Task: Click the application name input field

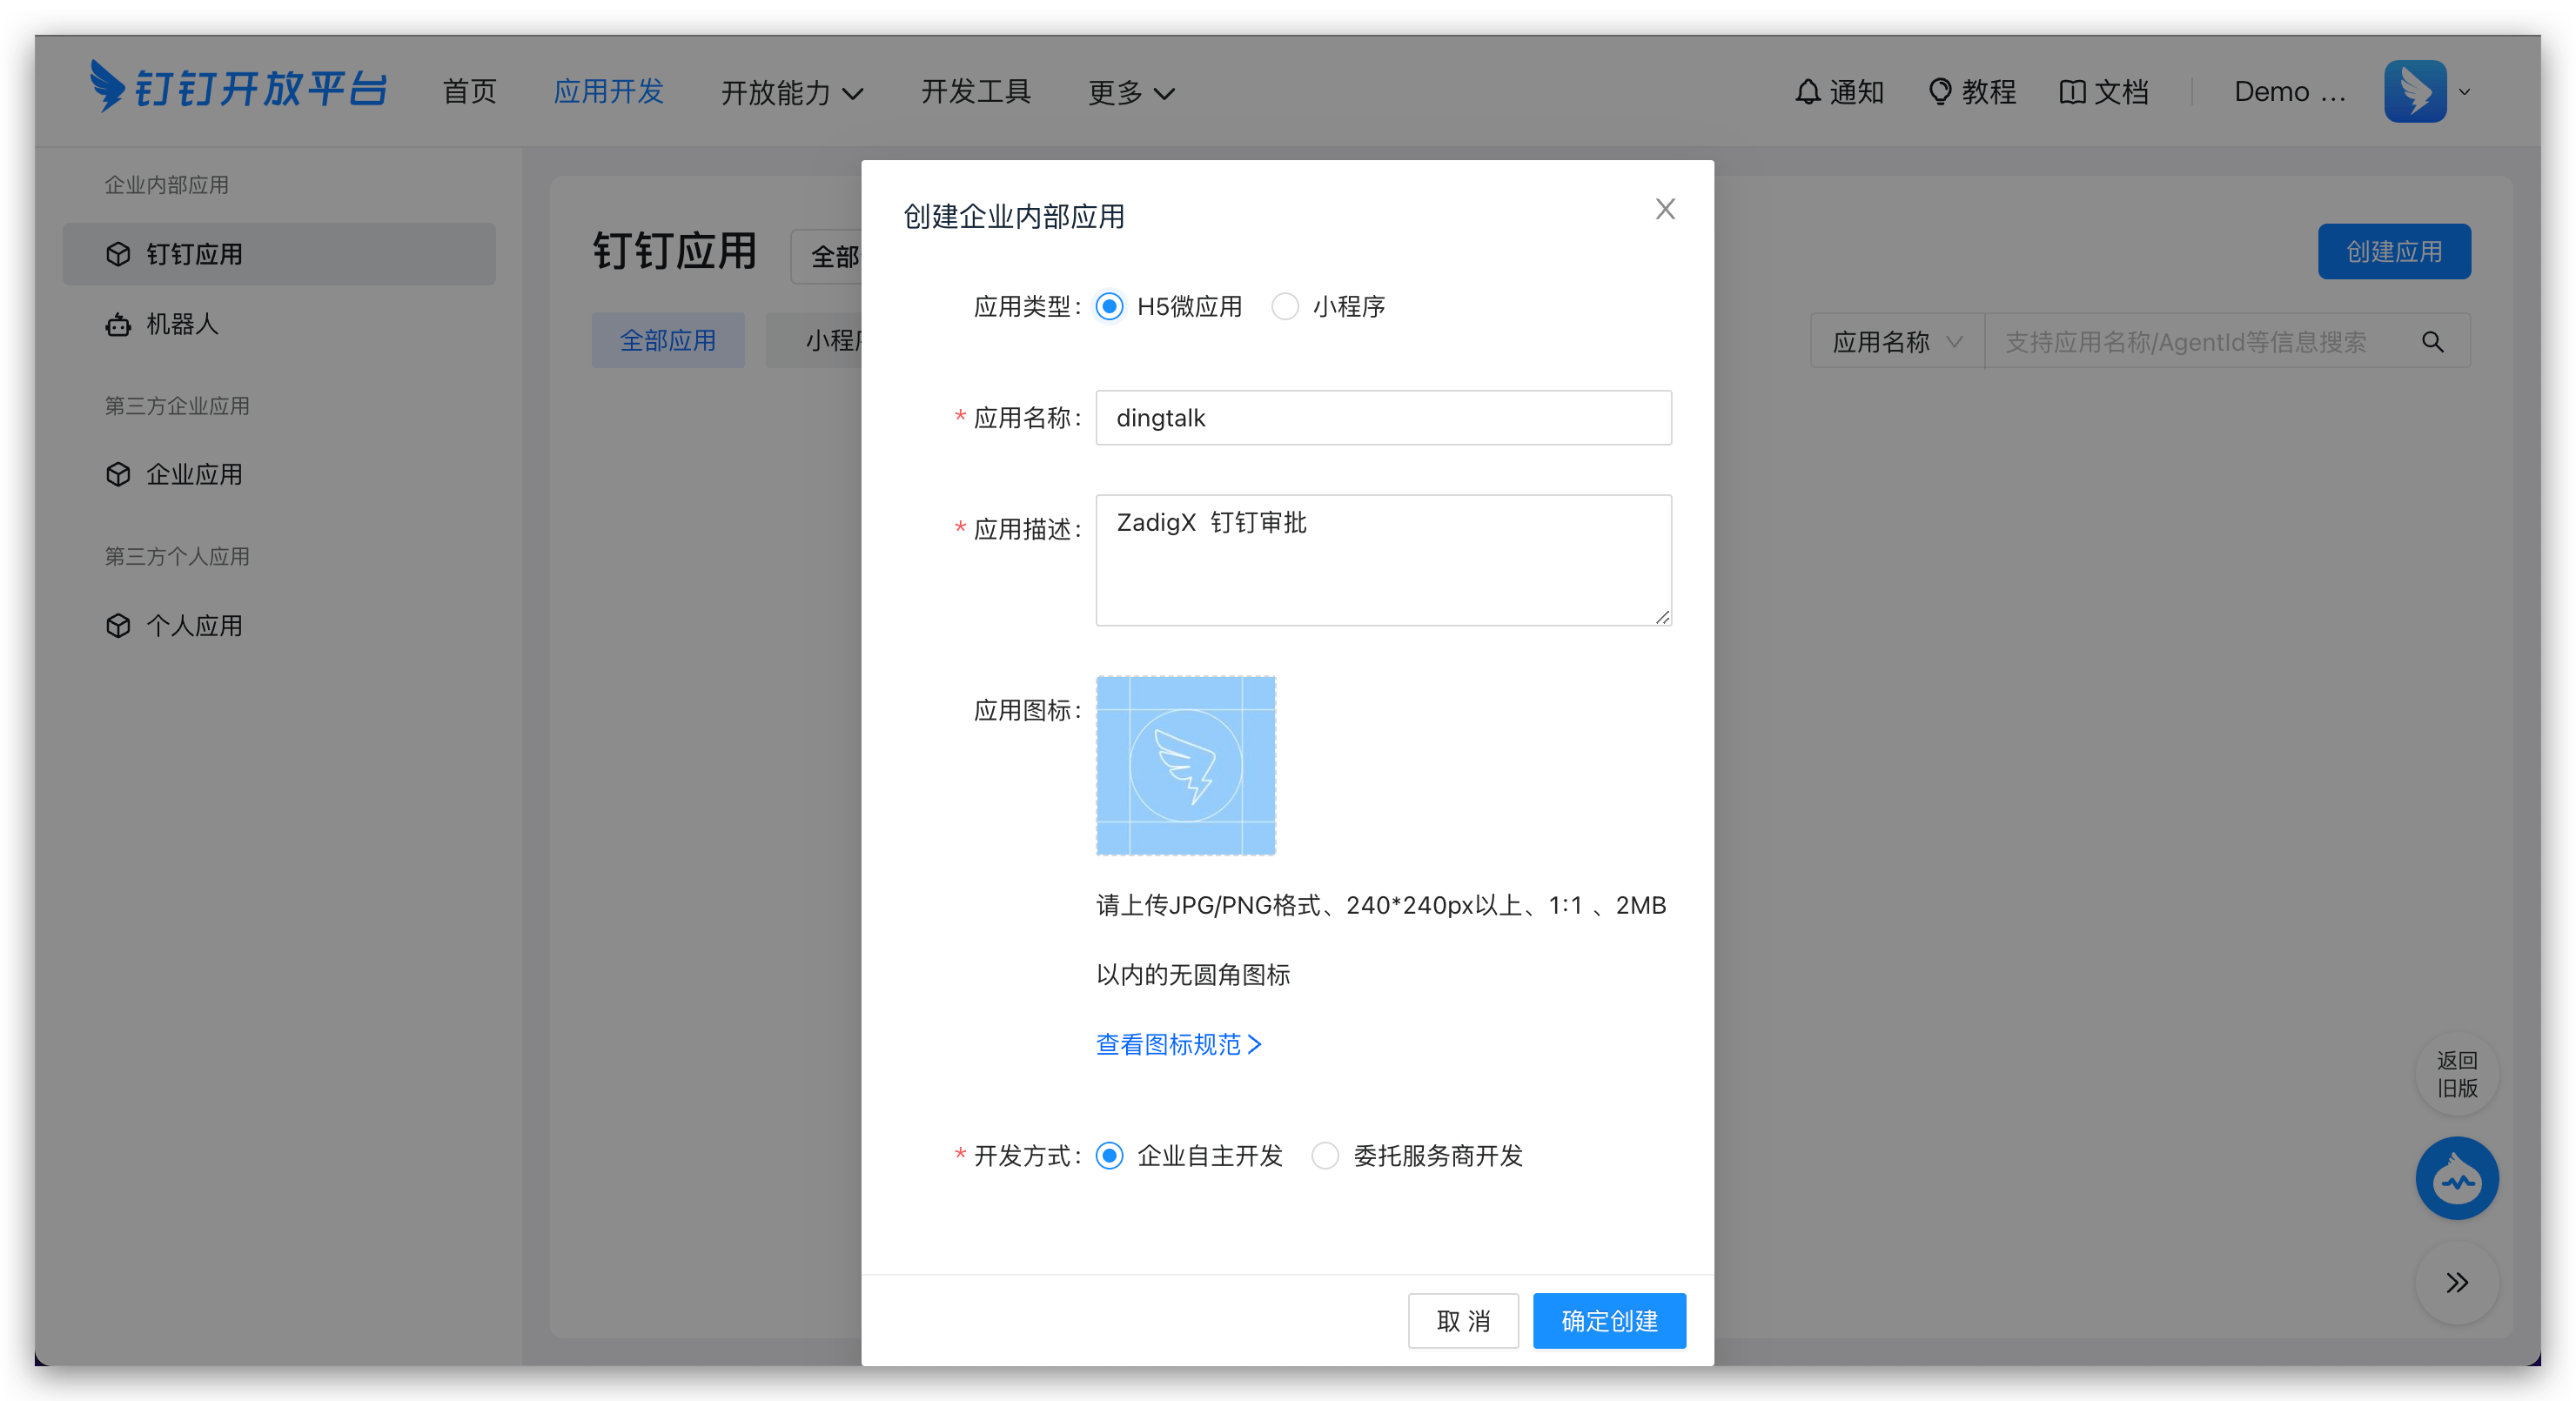Action: 1382,418
